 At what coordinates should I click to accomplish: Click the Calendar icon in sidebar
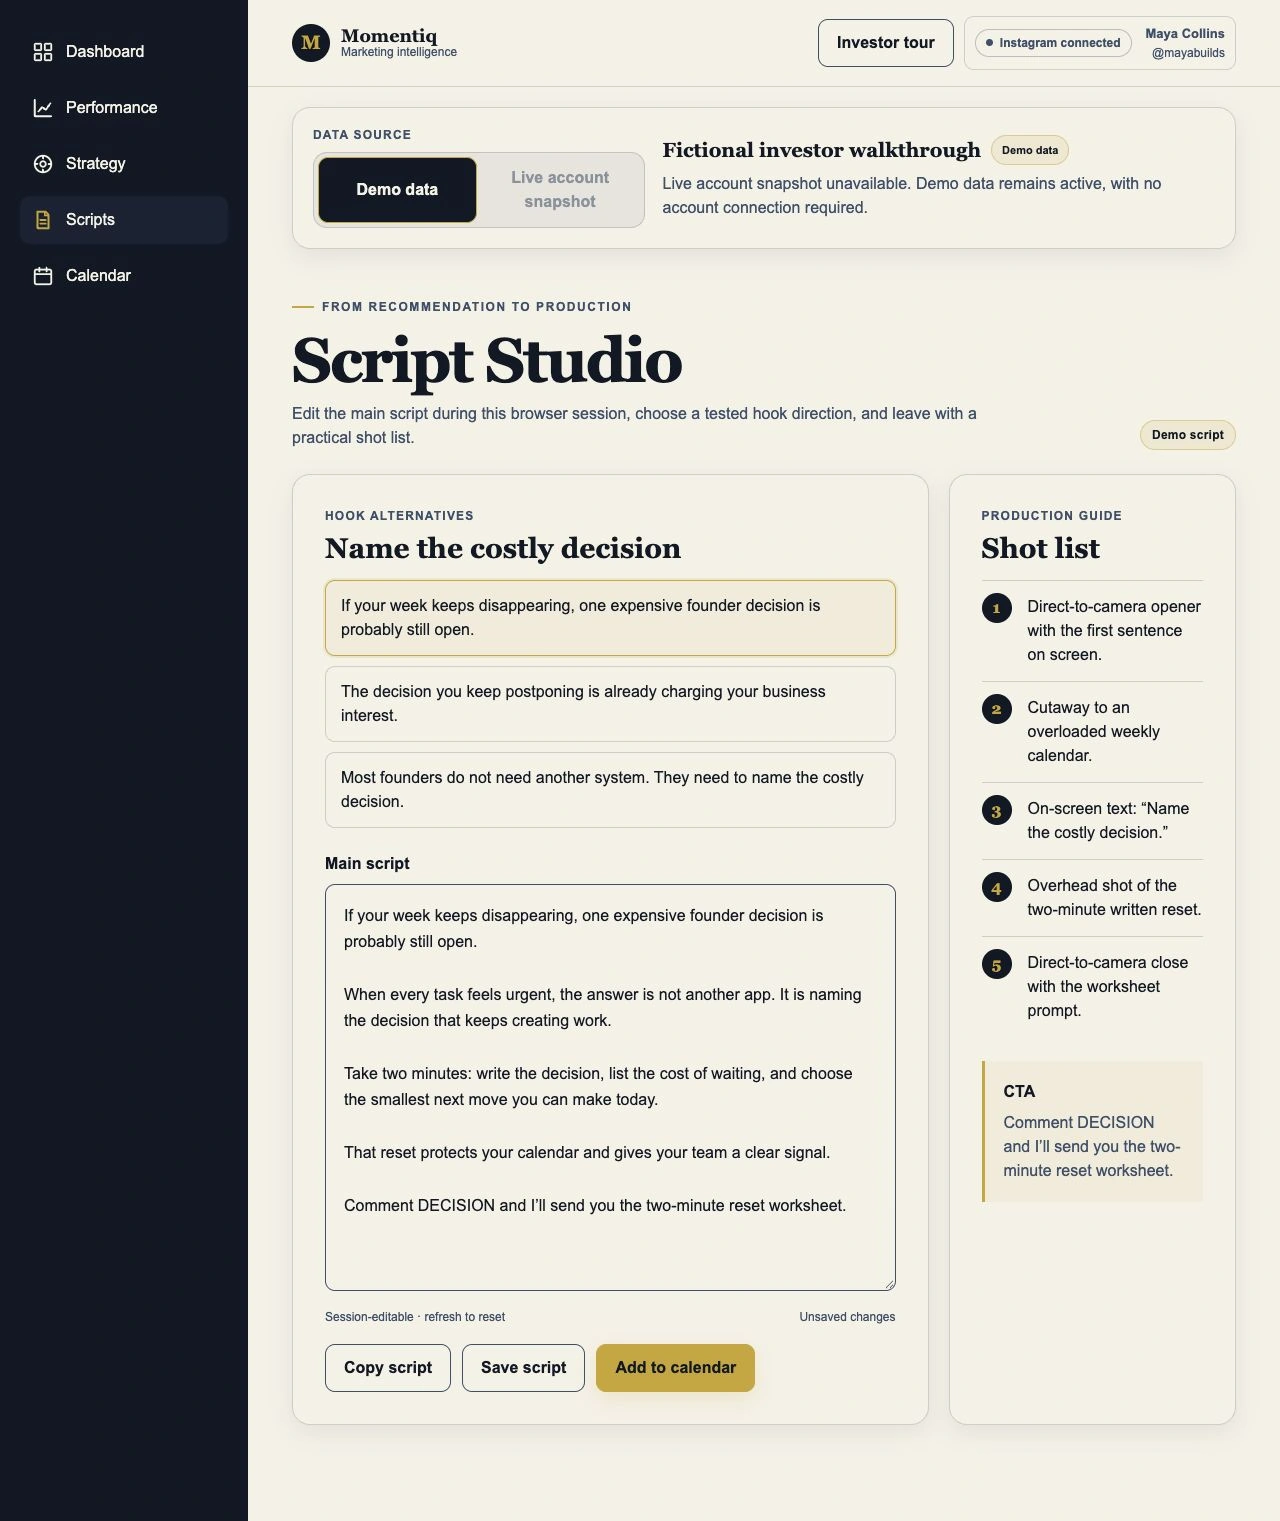click(43, 276)
